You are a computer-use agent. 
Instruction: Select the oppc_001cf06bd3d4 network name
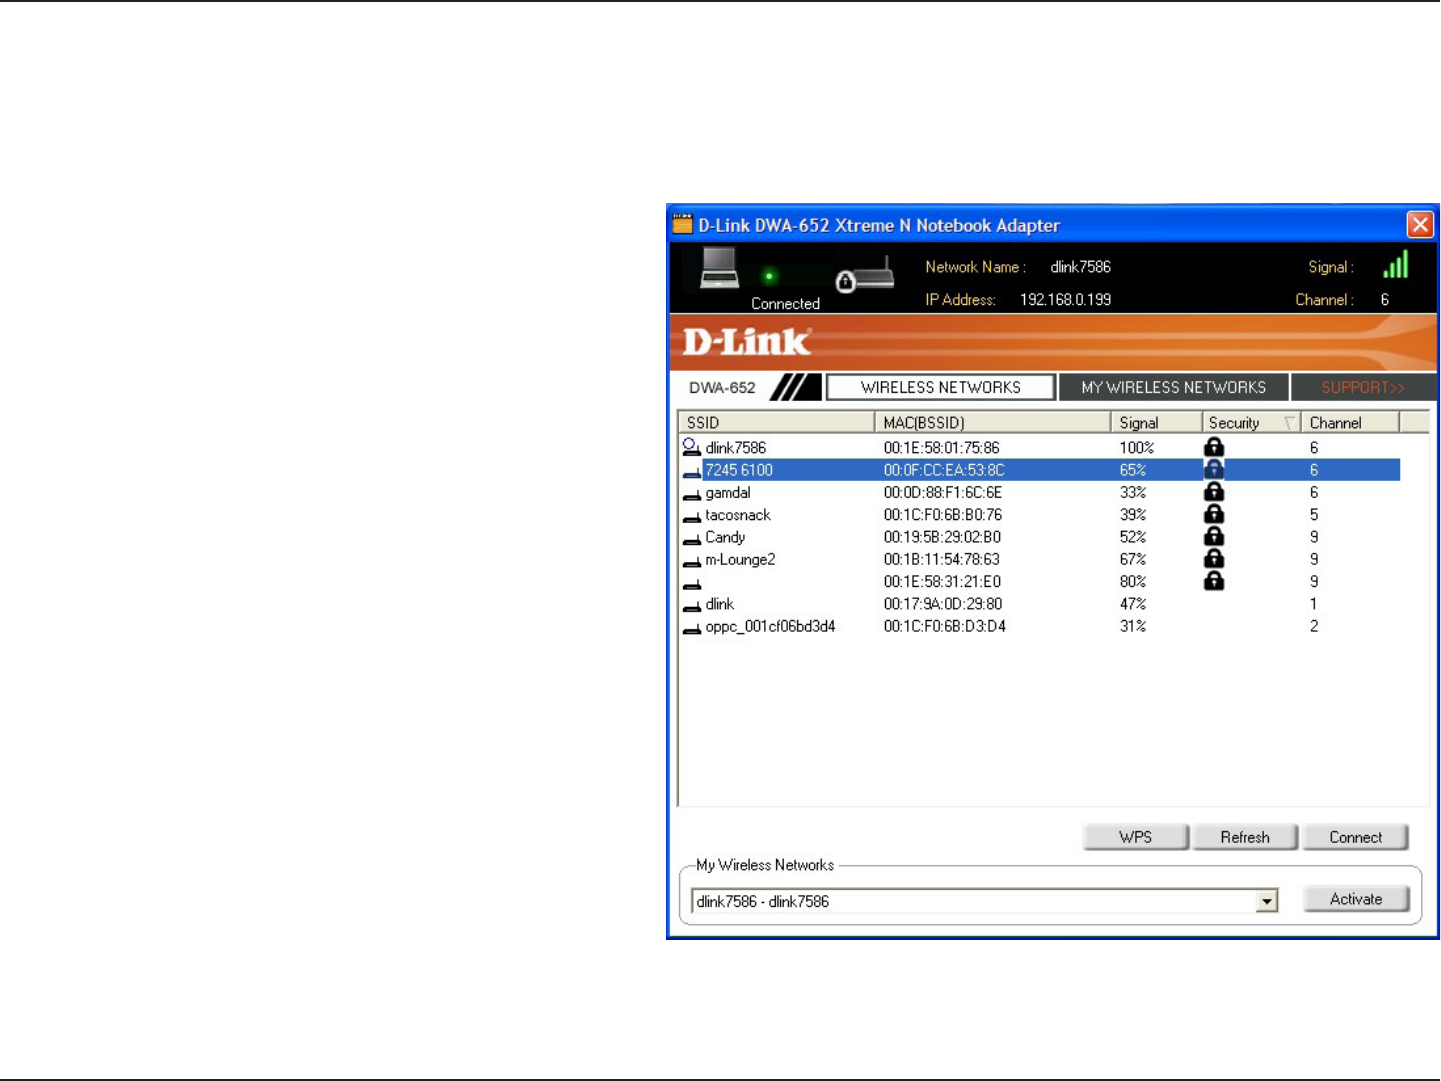click(x=770, y=626)
